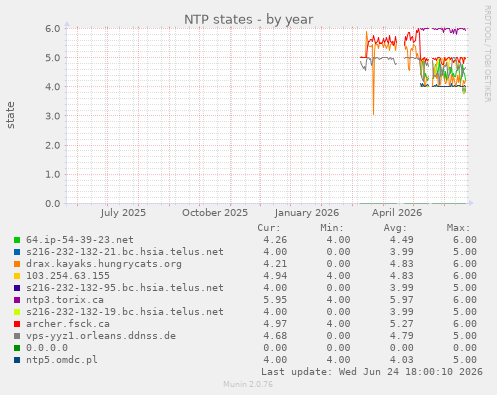Select the ntp5.omdc.pl legend label
497x395 pixels.
(62, 360)
